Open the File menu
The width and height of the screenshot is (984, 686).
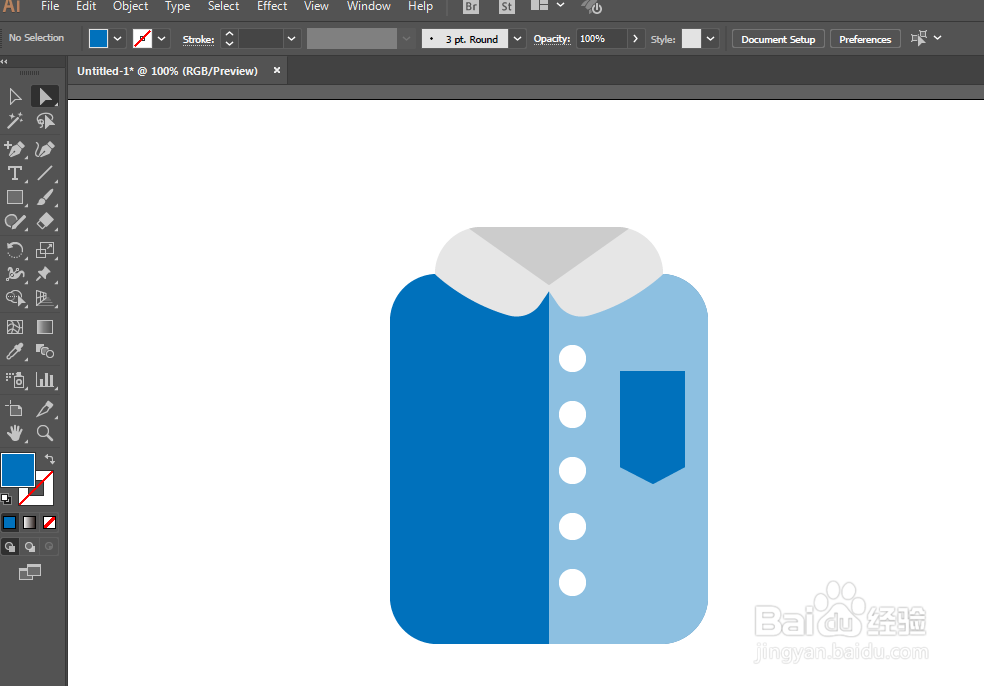[50, 6]
